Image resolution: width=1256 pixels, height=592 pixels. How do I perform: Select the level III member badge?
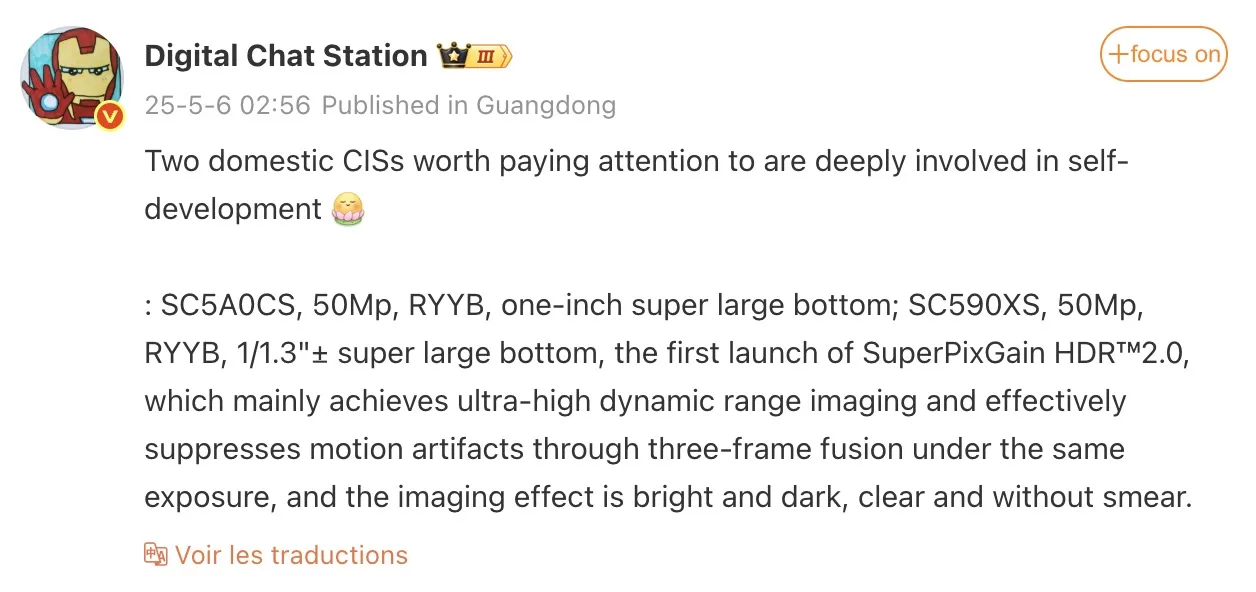pos(490,56)
